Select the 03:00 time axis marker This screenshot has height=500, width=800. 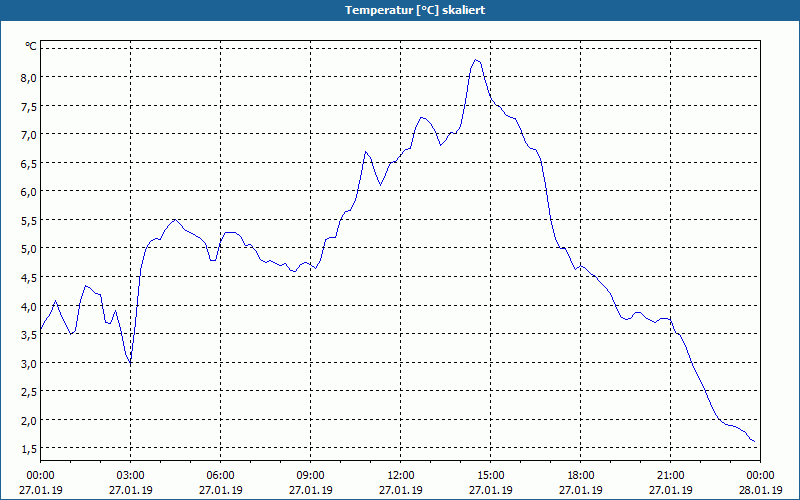click(x=131, y=476)
